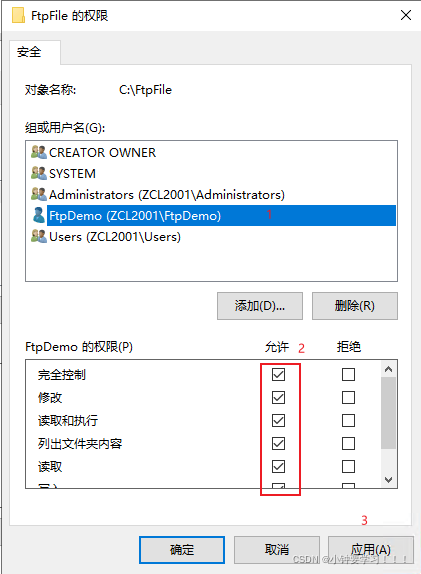This screenshot has height=574, width=421.
Task: Click the SYSTEM group icon
Action: click(38, 173)
